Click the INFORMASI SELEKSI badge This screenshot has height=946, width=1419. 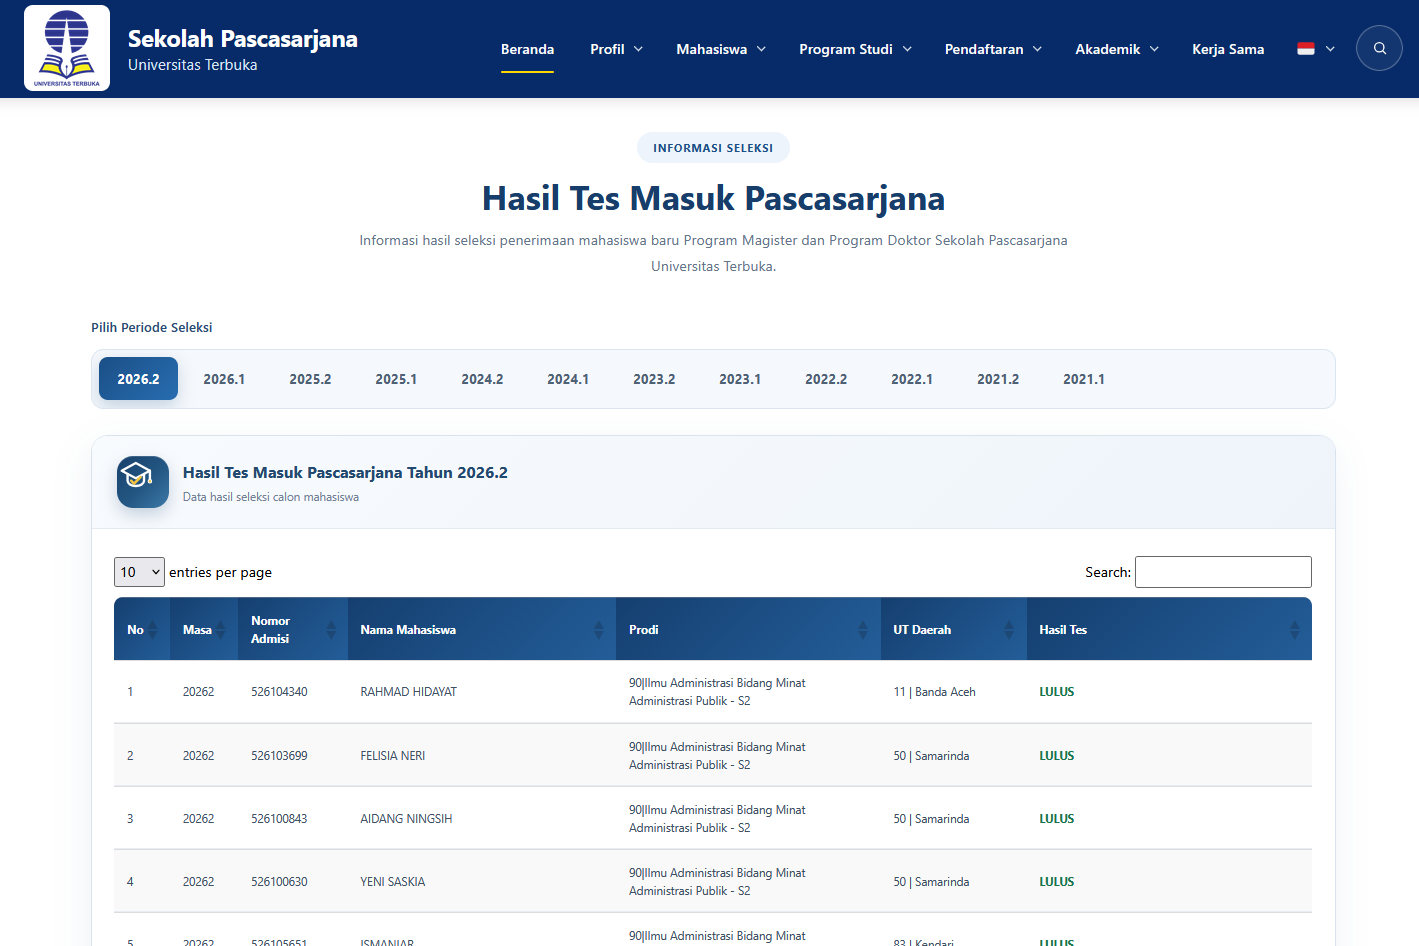[x=713, y=148]
